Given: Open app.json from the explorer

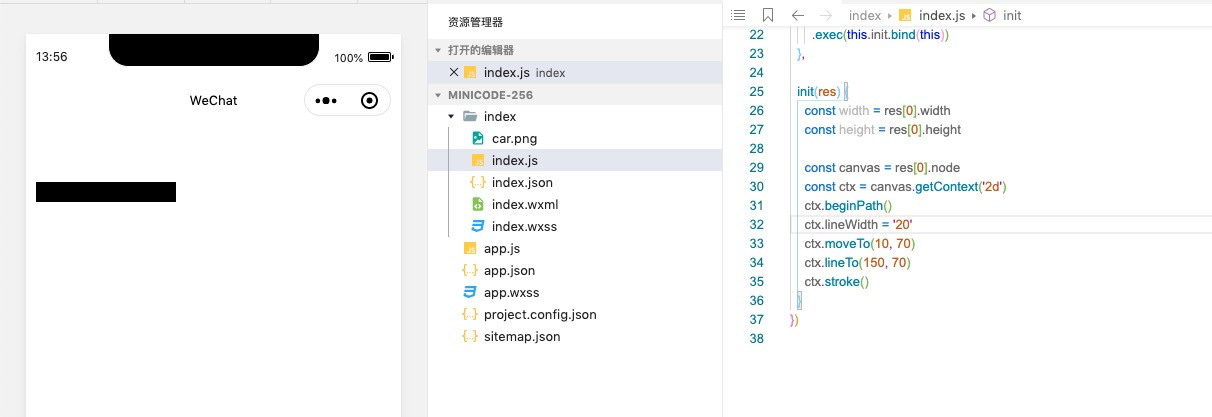Looking at the screenshot, I should 509,270.
